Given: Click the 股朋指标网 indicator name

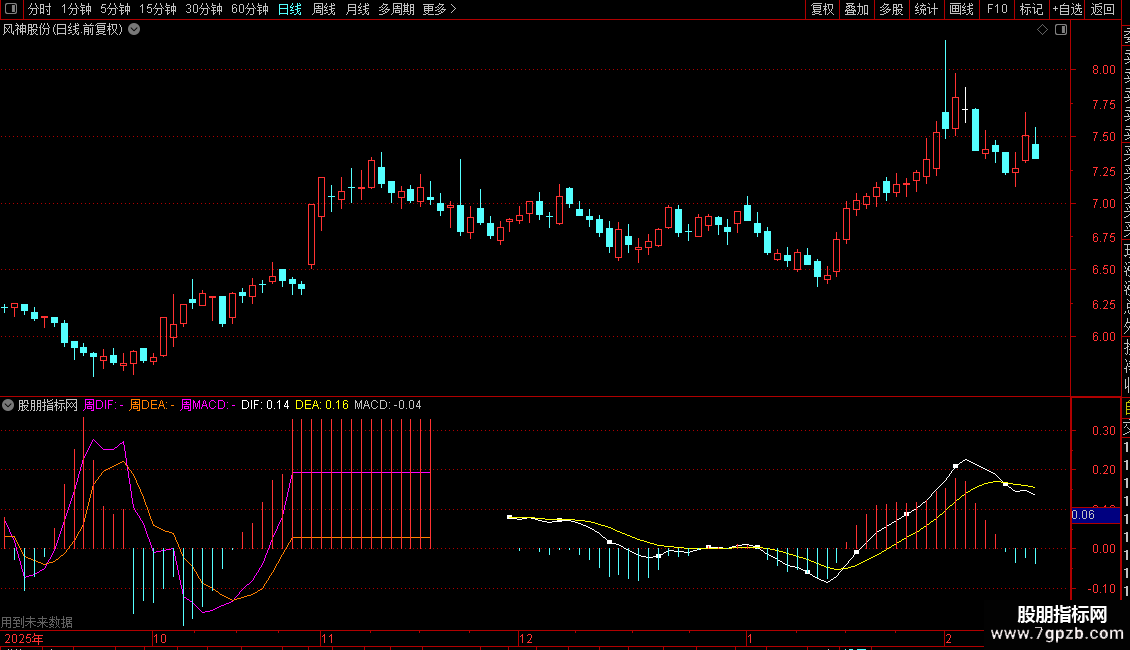Looking at the screenshot, I should 48,405.
